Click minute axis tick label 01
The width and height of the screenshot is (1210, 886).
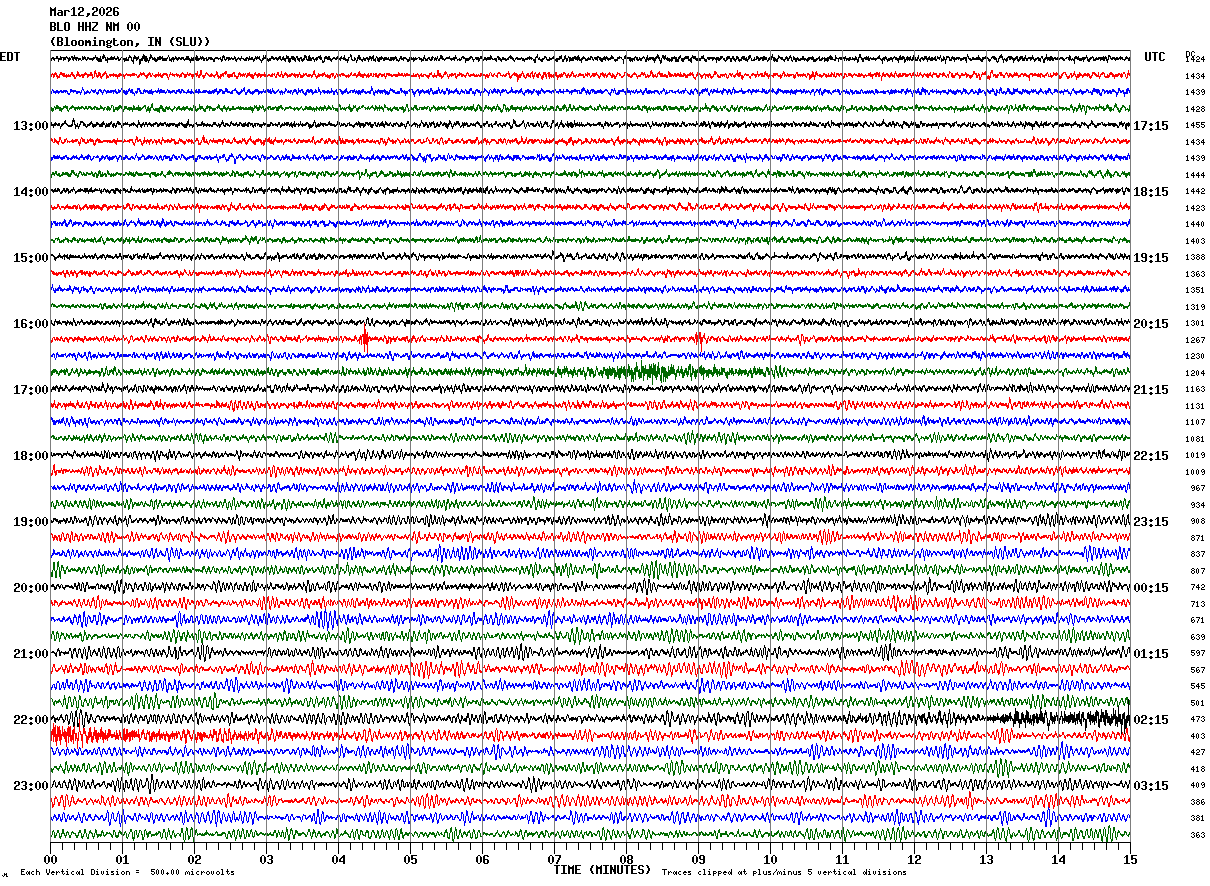point(122,860)
